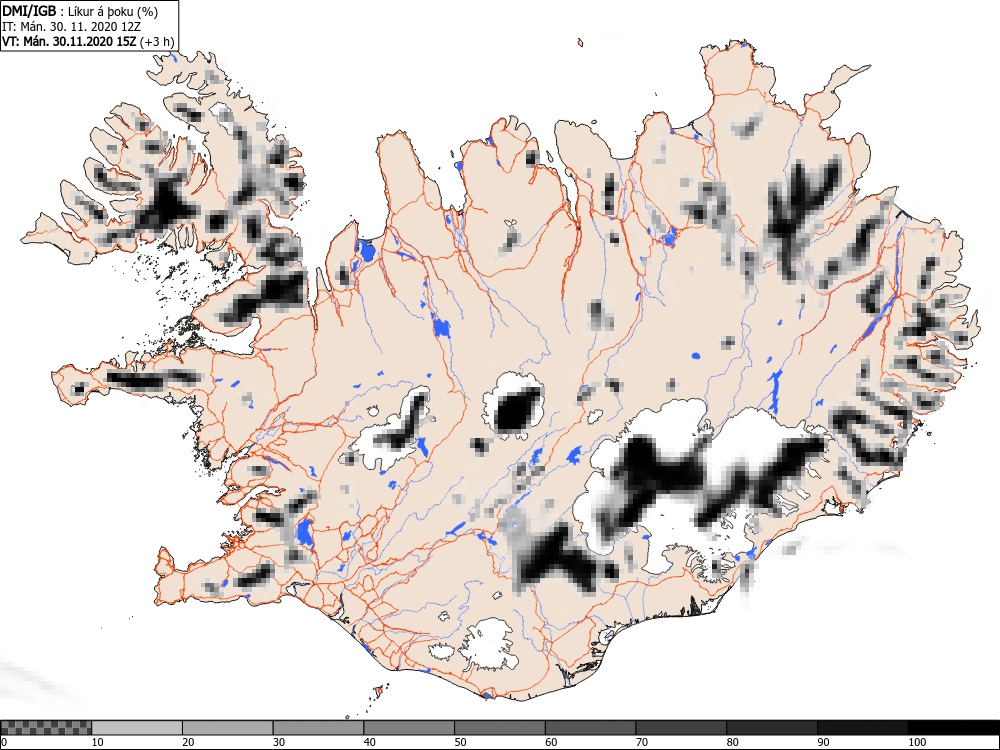Select the 90–100% black legend swatch

point(862,728)
